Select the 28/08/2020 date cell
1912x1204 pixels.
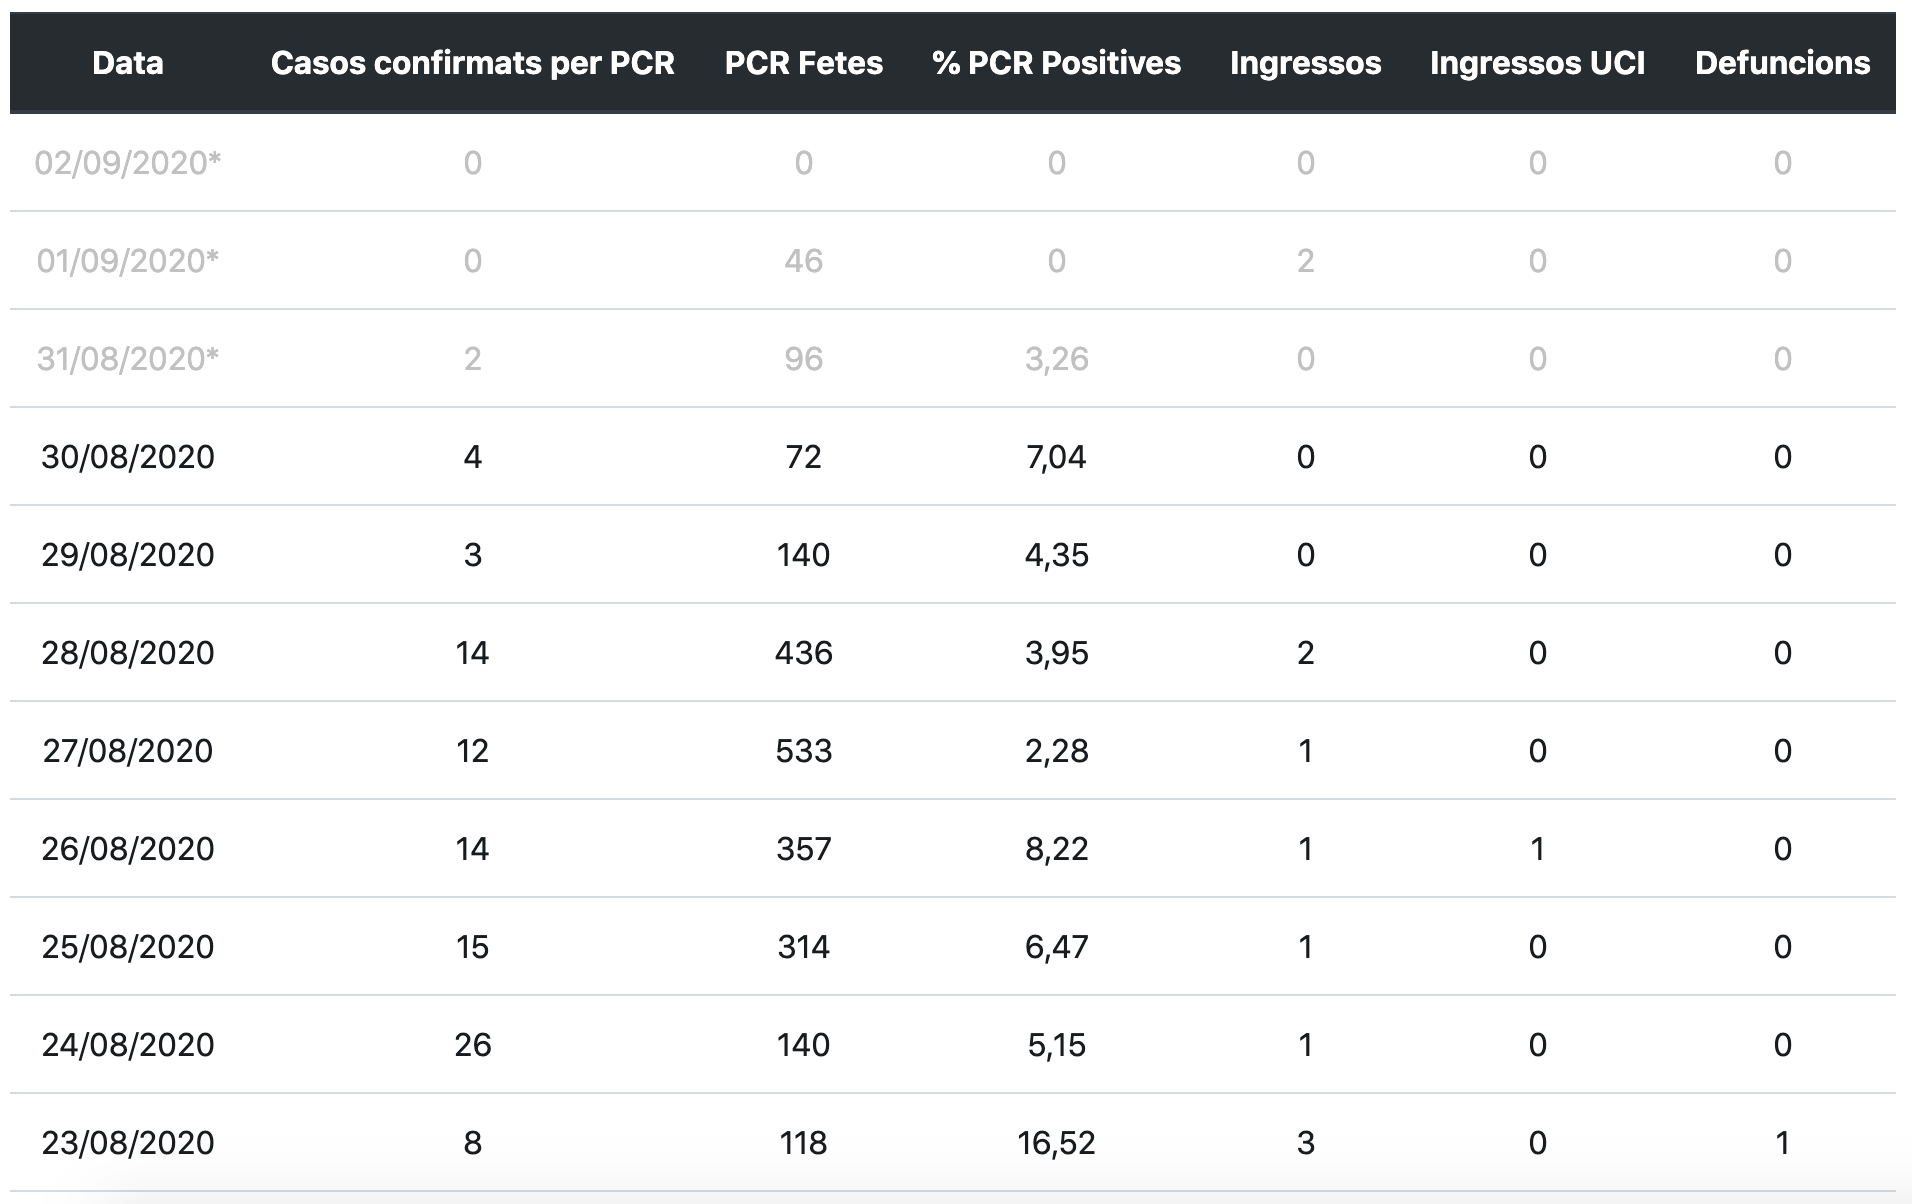tap(127, 653)
